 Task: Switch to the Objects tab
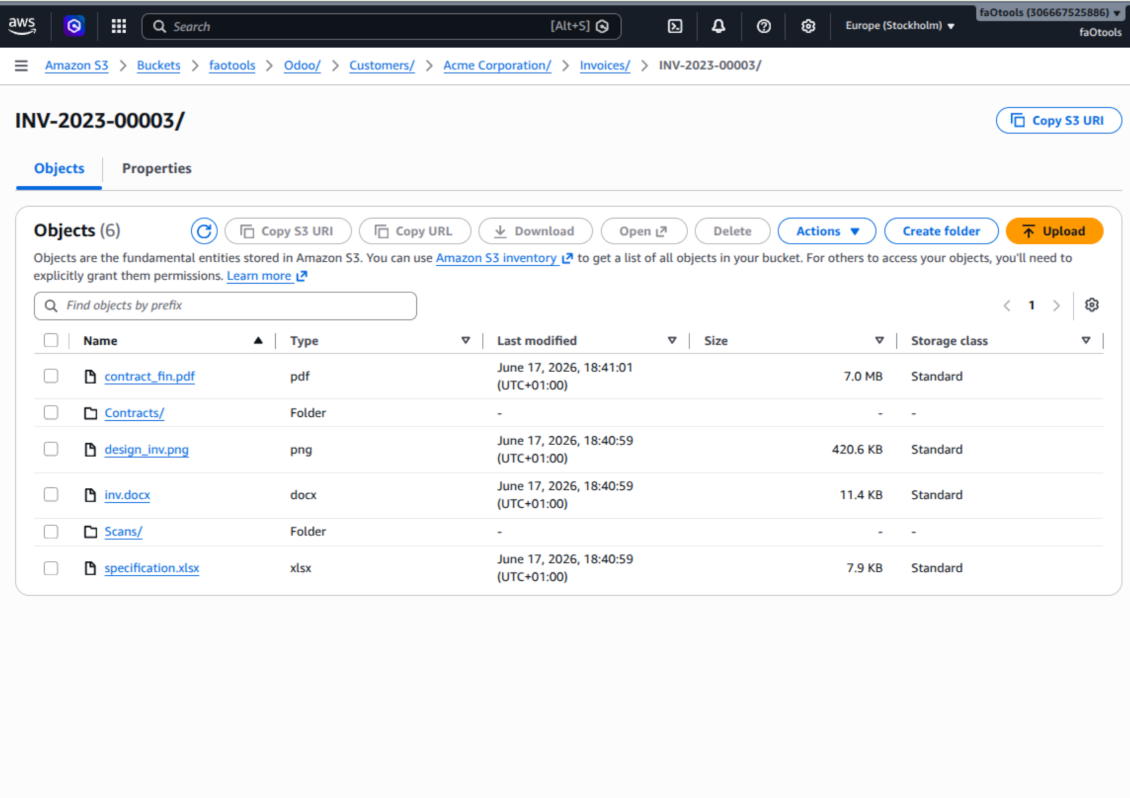pyautogui.click(x=59, y=168)
